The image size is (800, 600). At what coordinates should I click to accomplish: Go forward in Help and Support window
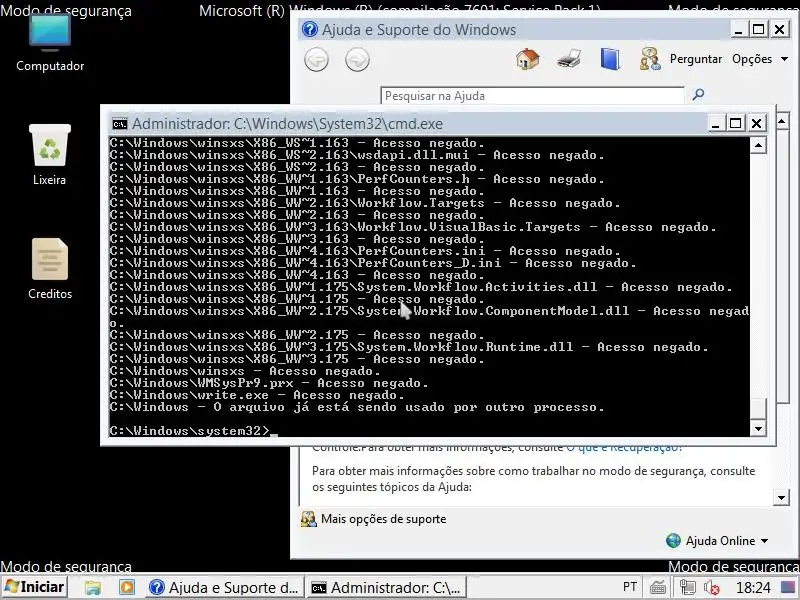[x=357, y=60]
